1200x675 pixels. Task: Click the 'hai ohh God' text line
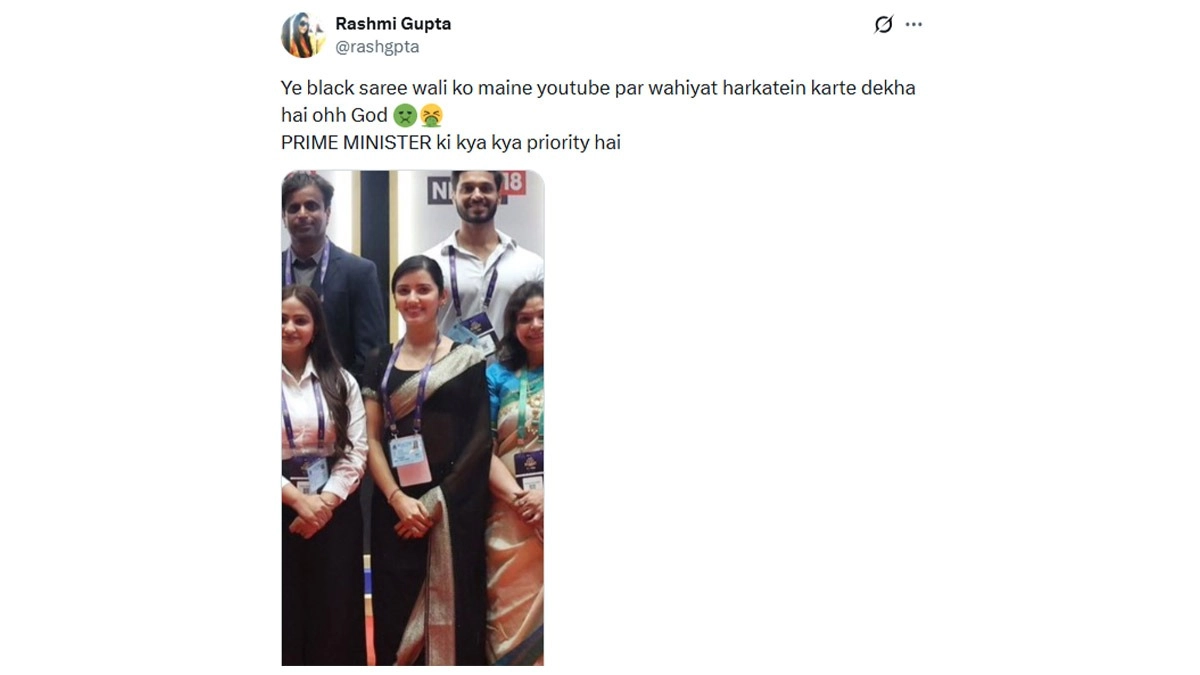tap(334, 115)
